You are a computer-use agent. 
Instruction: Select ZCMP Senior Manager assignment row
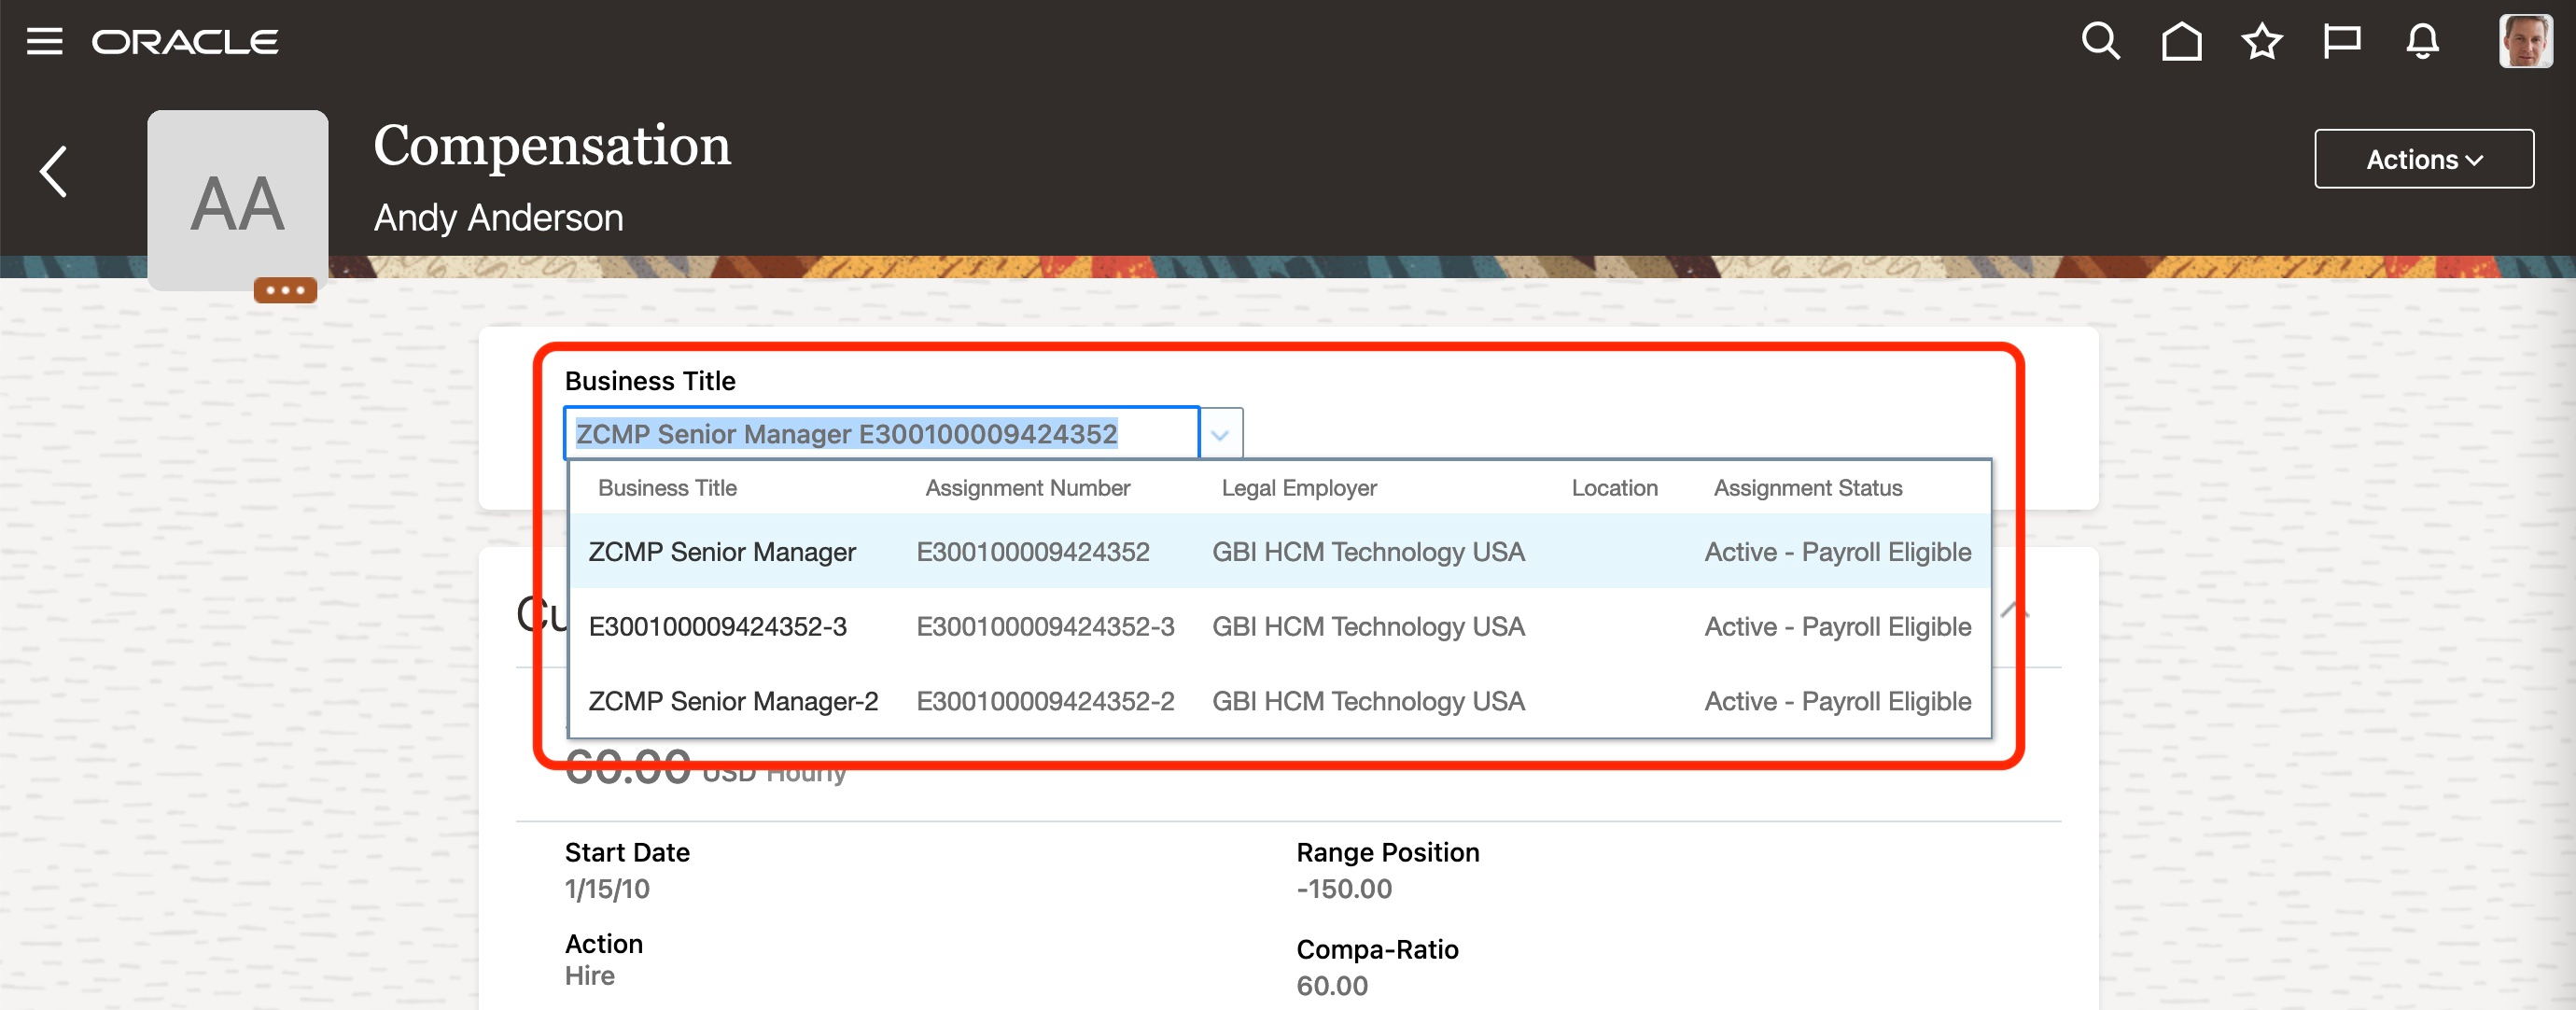[1278, 552]
